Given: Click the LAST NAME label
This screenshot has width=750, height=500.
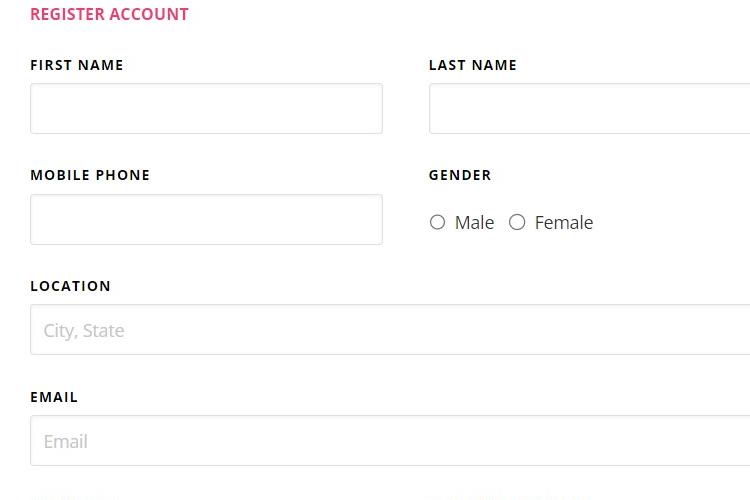Looking at the screenshot, I should pyautogui.click(x=473, y=65).
